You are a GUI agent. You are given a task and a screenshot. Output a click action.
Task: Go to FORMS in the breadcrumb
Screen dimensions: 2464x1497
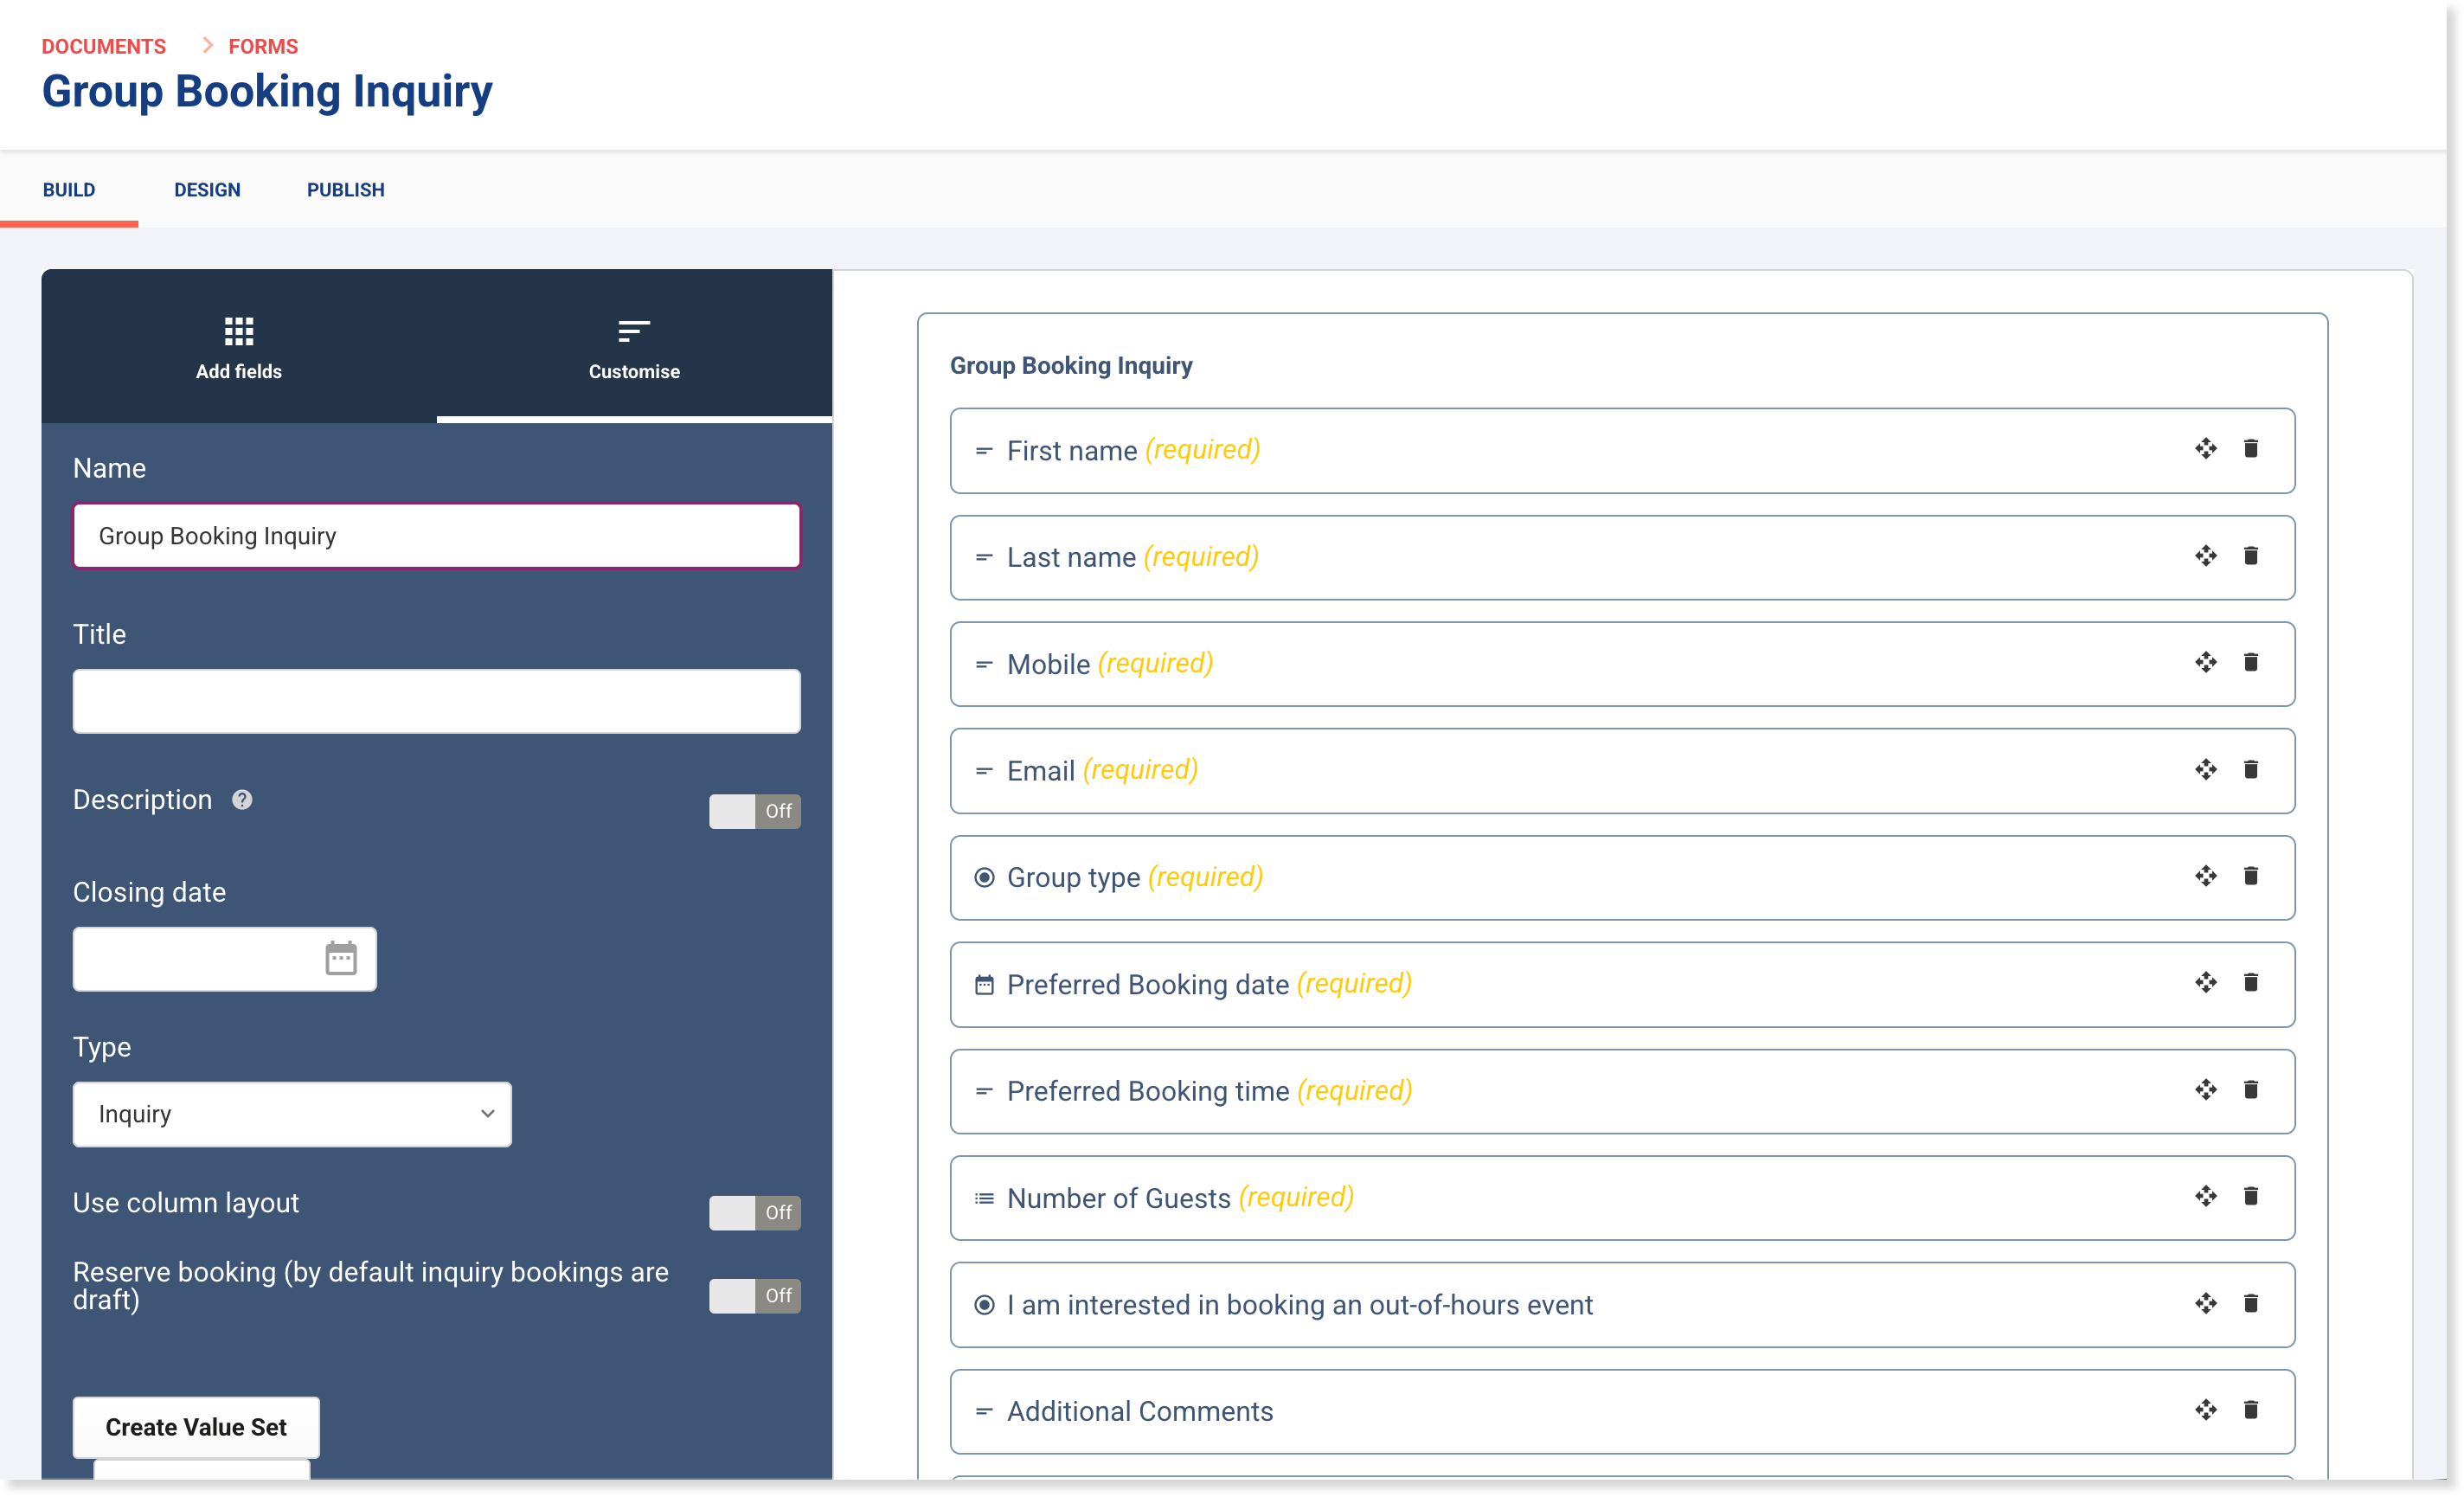(x=263, y=46)
